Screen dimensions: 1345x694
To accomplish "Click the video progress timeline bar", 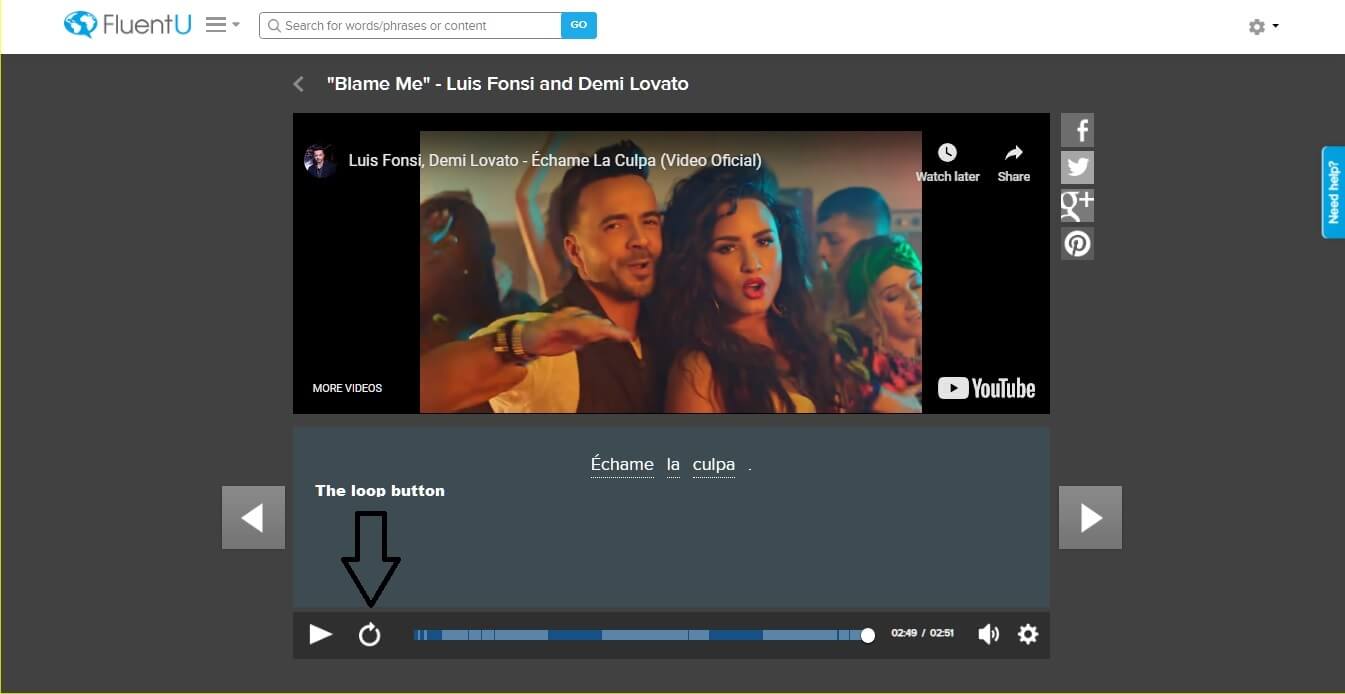I will click(641, 635).
